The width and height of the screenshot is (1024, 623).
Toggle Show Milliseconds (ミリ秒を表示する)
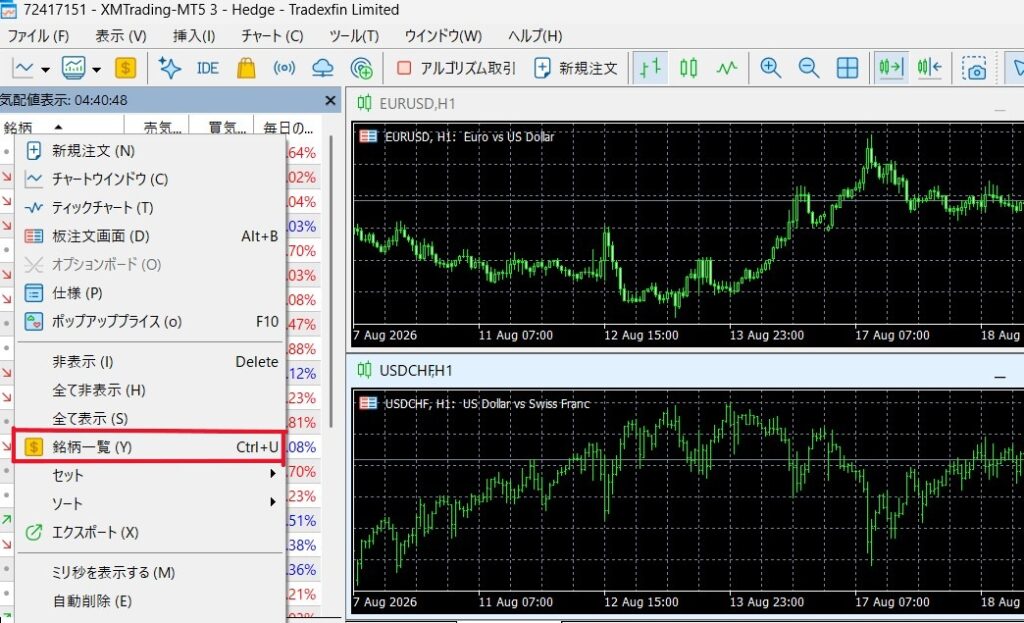[x=150, y=573]
